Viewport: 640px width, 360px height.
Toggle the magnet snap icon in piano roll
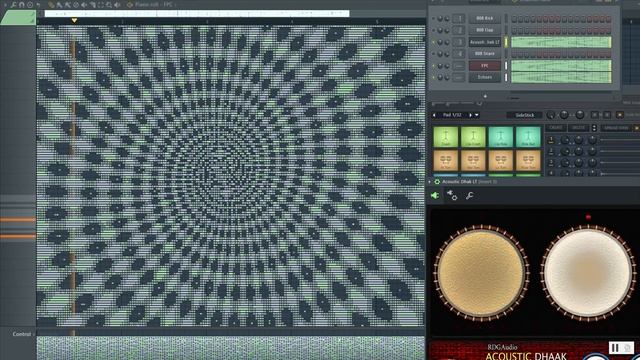(22, 5)
